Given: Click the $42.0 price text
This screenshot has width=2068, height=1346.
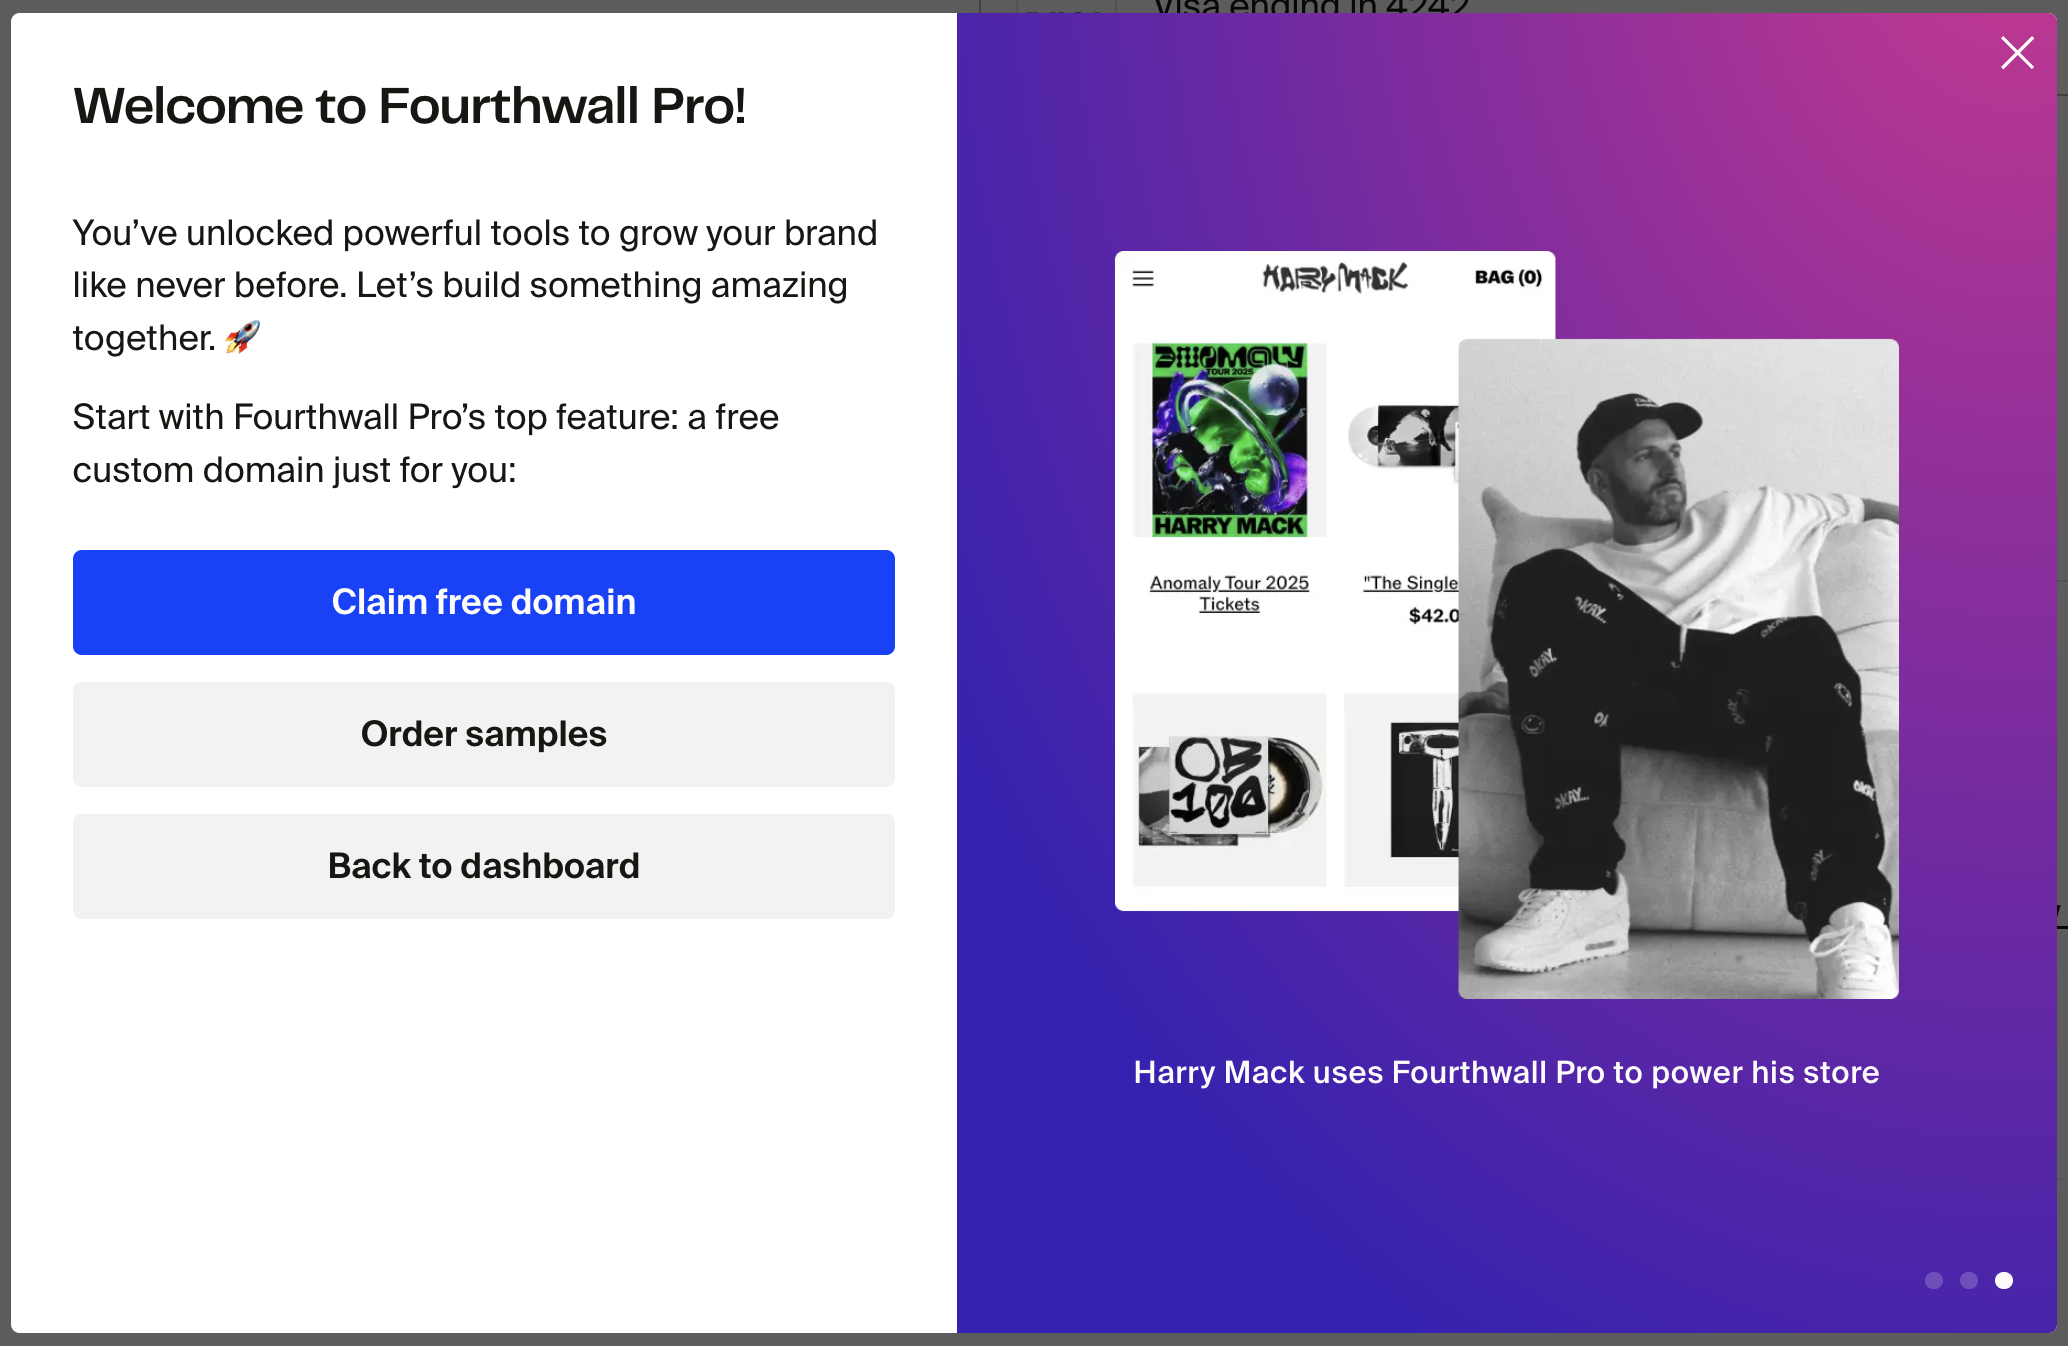Looking at the screenshot, I should pyautogui.click(x=1432, y=616).
